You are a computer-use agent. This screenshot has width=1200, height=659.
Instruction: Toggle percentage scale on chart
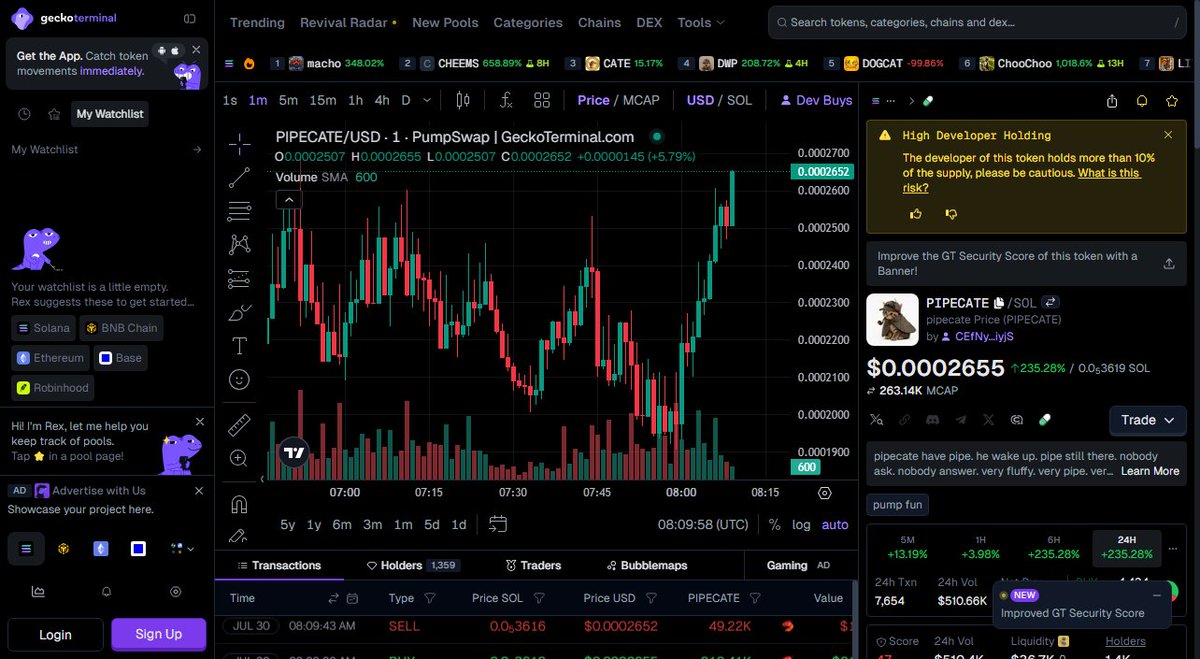pyautogui.click(x=774, y=524)
